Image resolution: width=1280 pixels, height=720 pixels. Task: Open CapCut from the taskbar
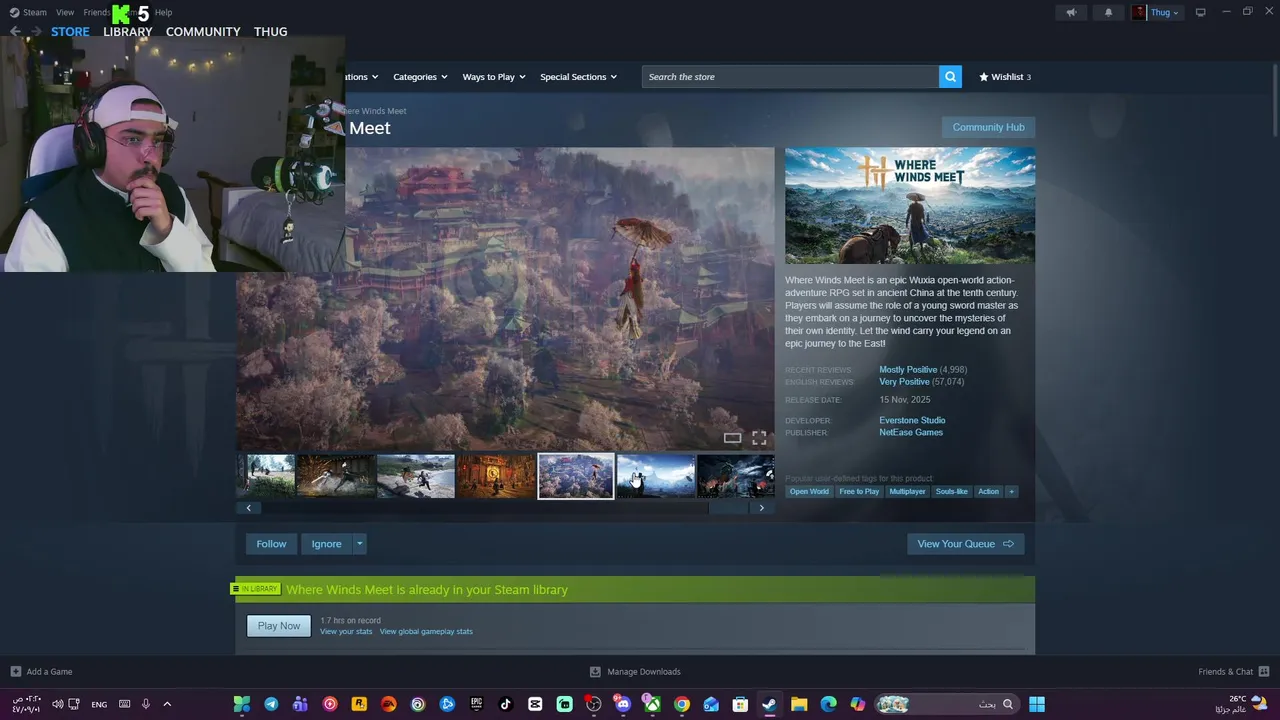tap(535, 704)
